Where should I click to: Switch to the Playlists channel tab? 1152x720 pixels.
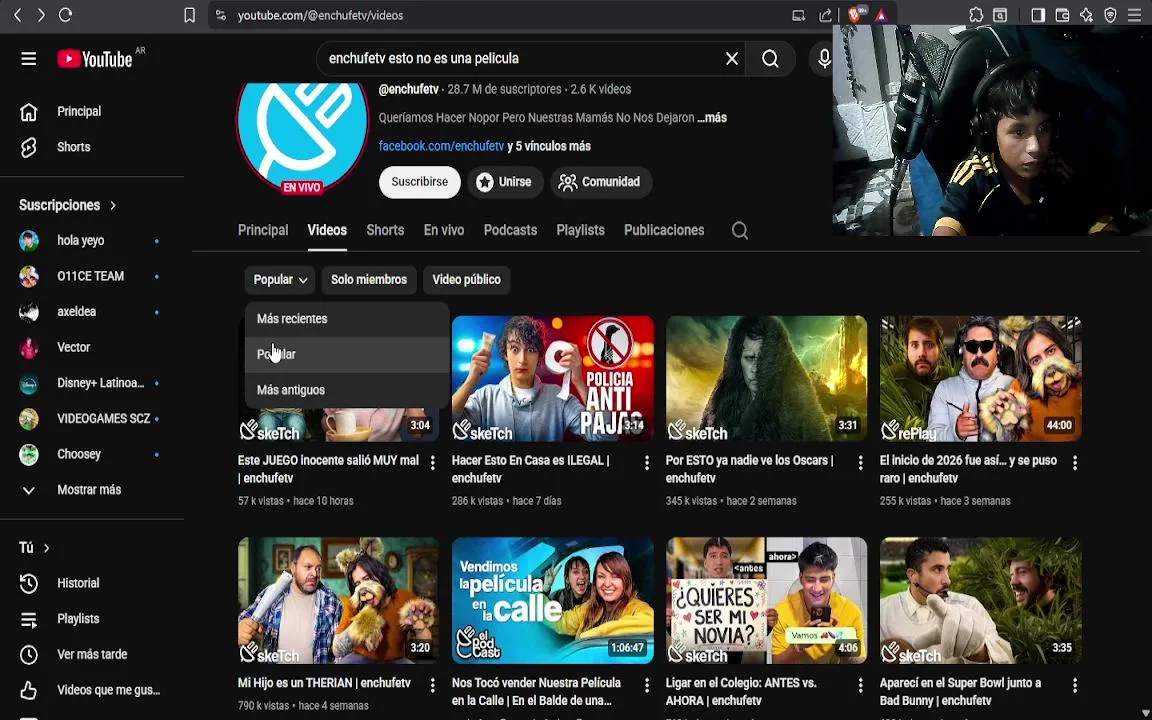[x=580, y=231]
